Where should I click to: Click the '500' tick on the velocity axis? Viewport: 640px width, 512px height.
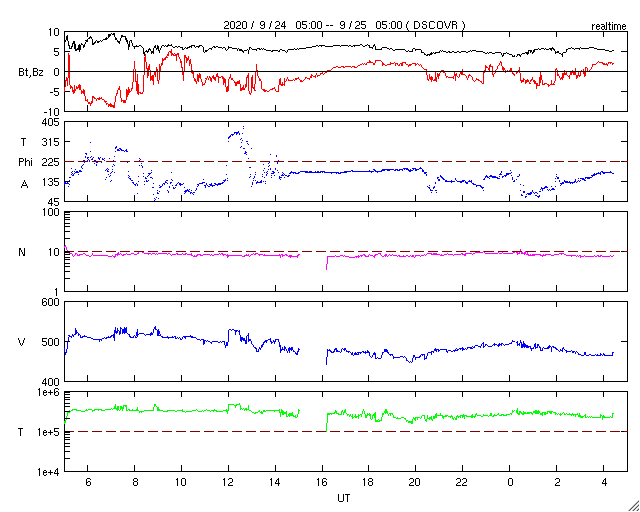(51, 342)
